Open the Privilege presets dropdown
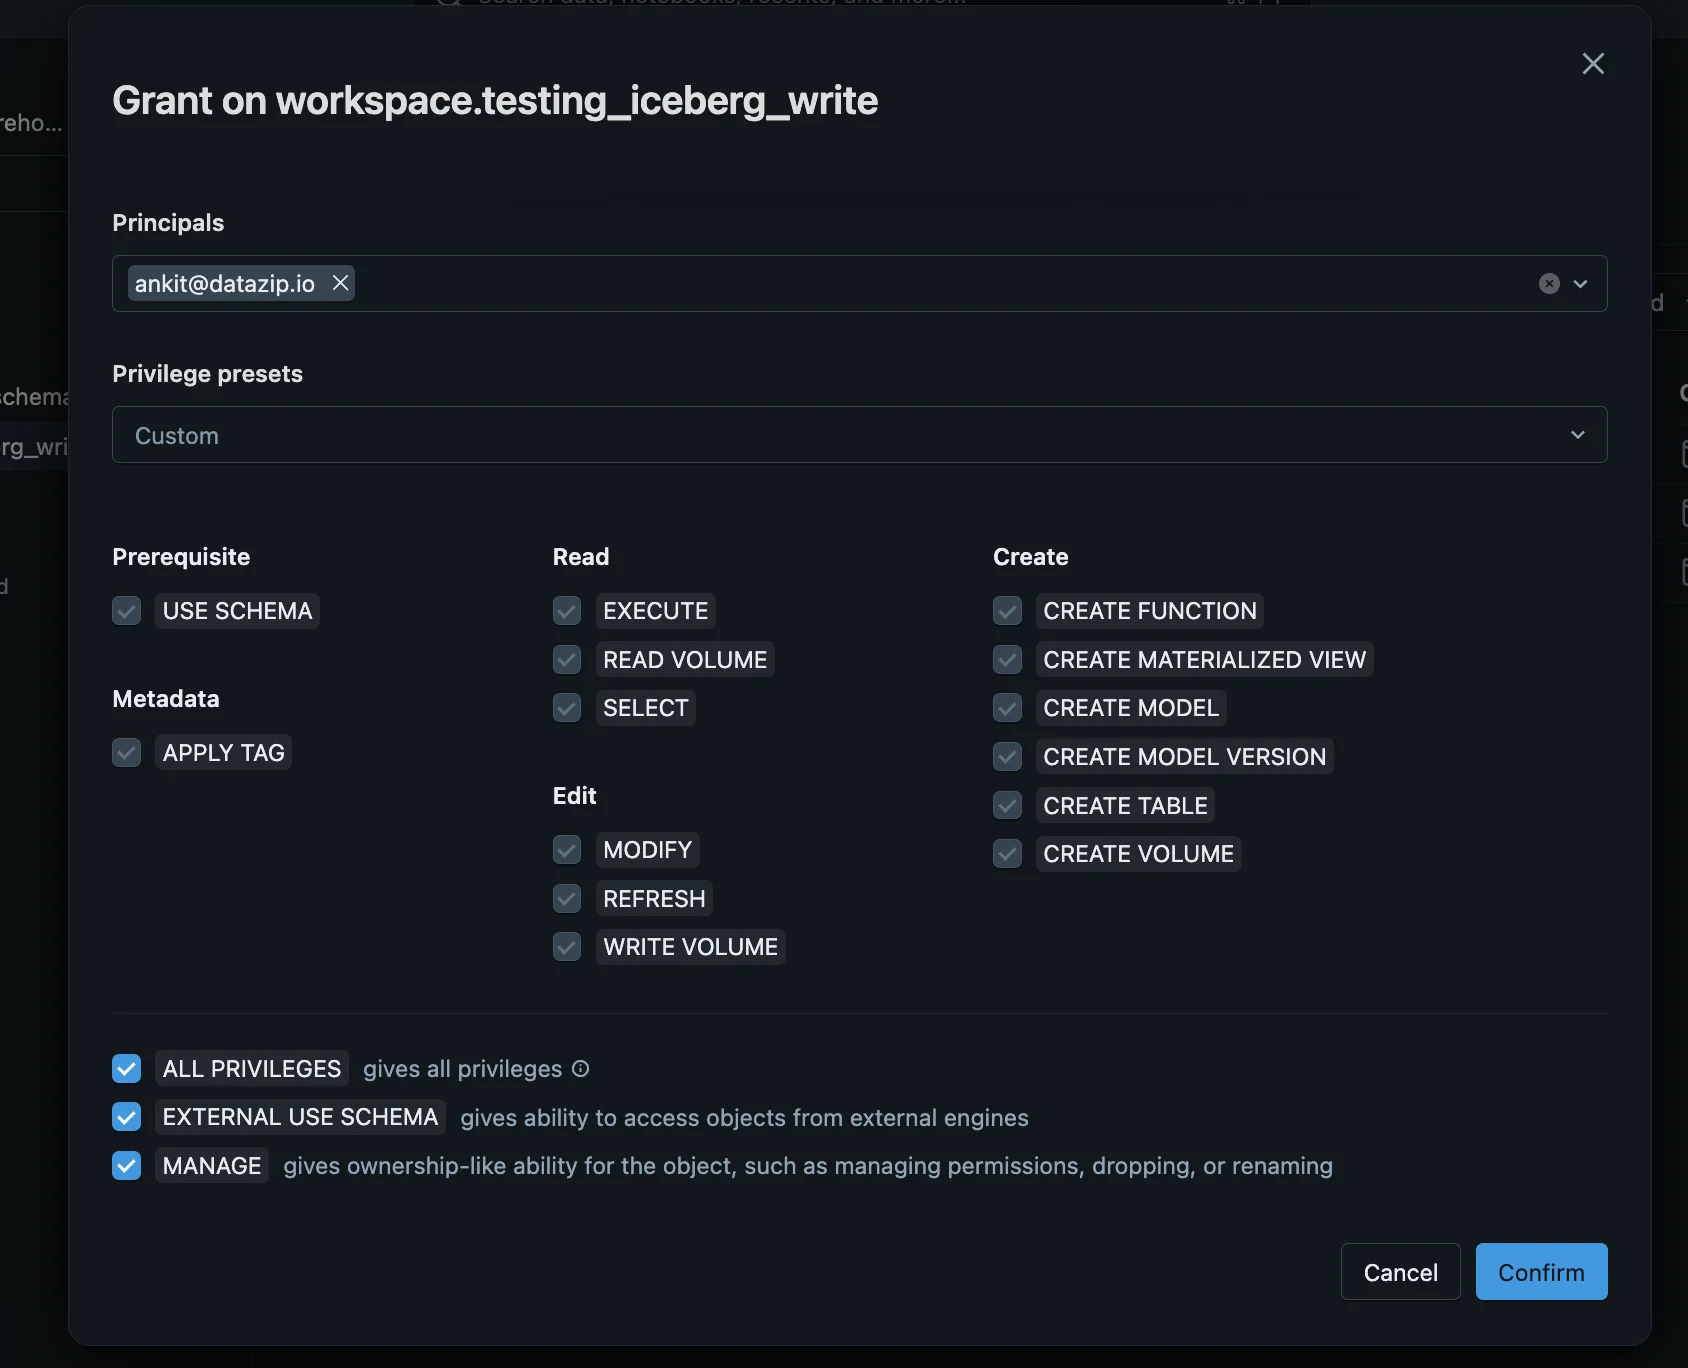The image size is (1688, 1368). [x=860, y=435]
